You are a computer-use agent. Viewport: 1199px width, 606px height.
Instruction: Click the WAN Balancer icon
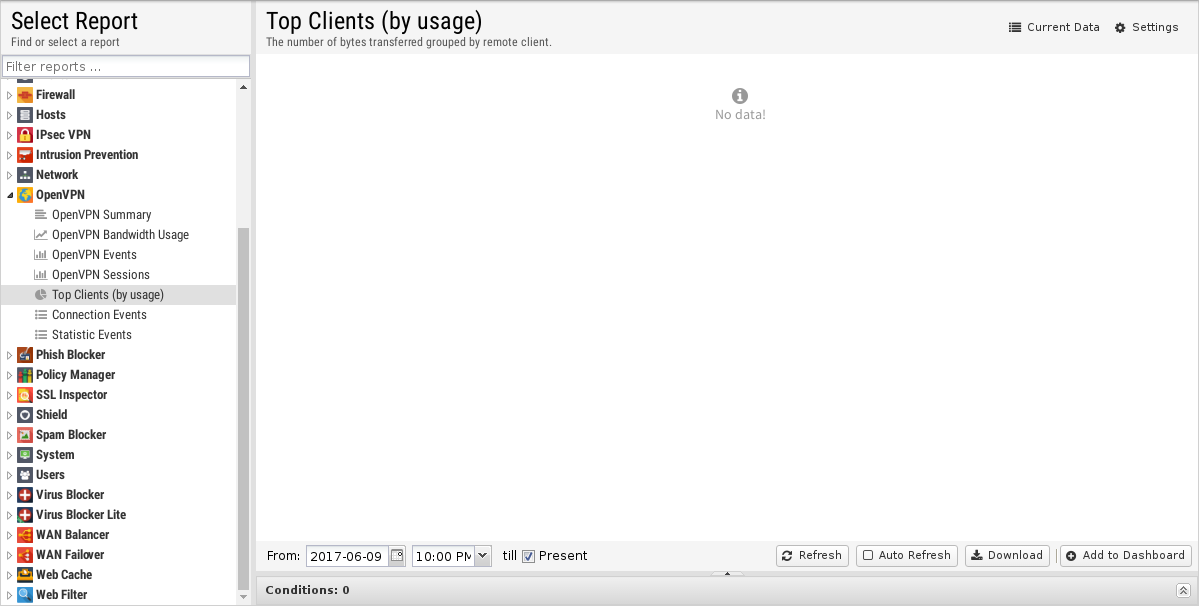(x=24, y=535)
